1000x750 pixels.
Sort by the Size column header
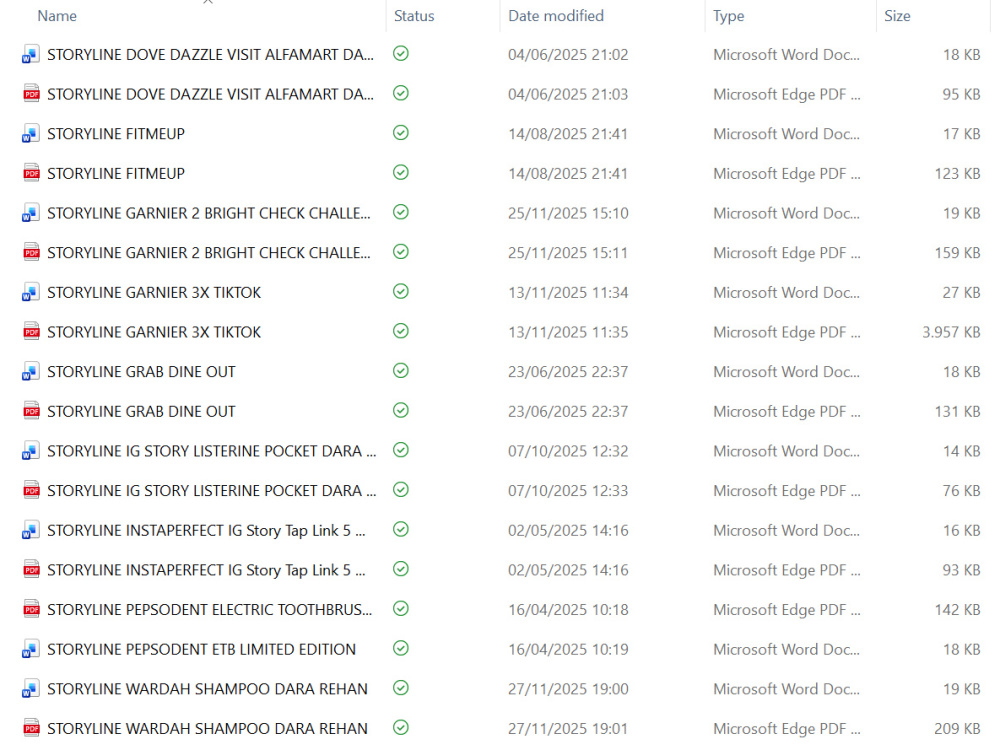(x=897, y=16)
